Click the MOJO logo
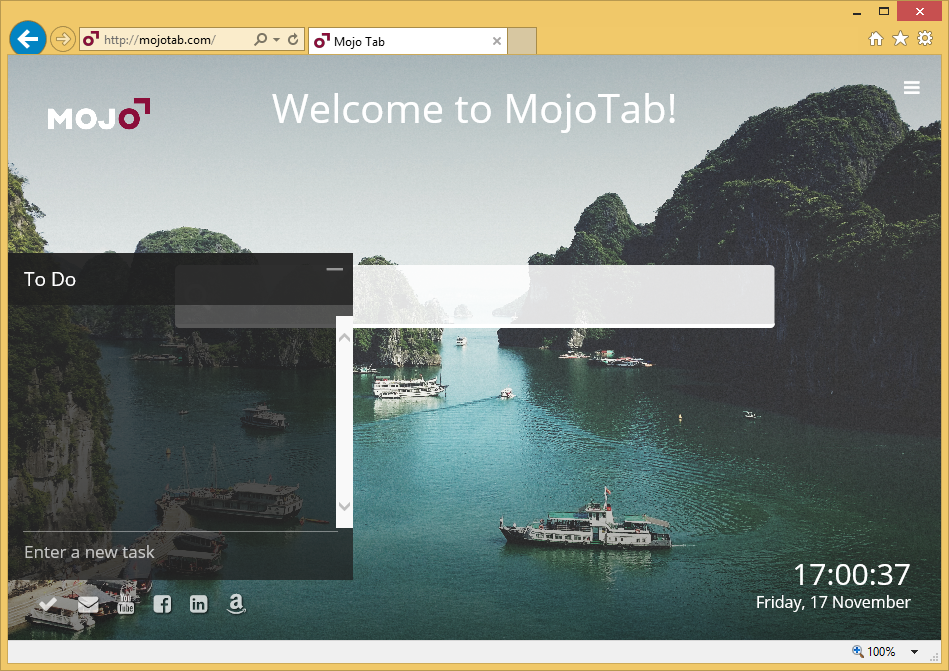This screenshot has width=949, height=671. [99, 114]
